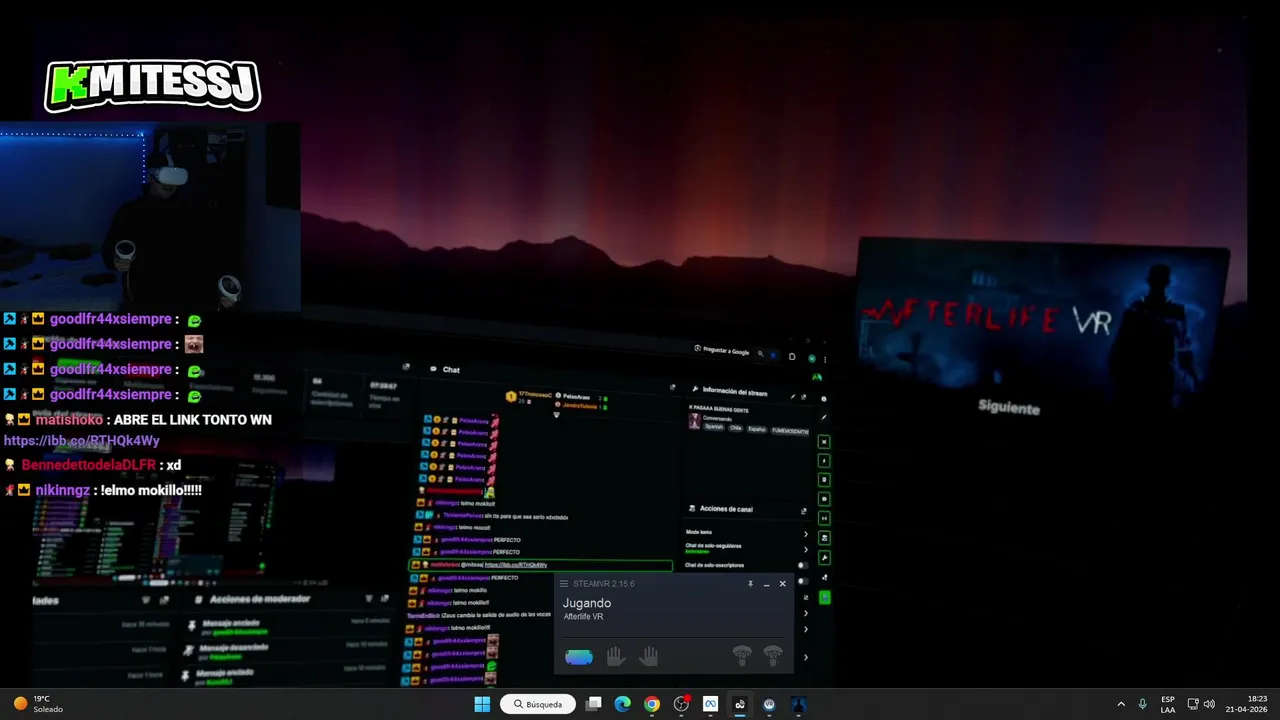The width and height of the screenshot is (1280, 720).
Task: Click nikinngz message !elmo mokillo!!!!!
Action: [150, 491]
